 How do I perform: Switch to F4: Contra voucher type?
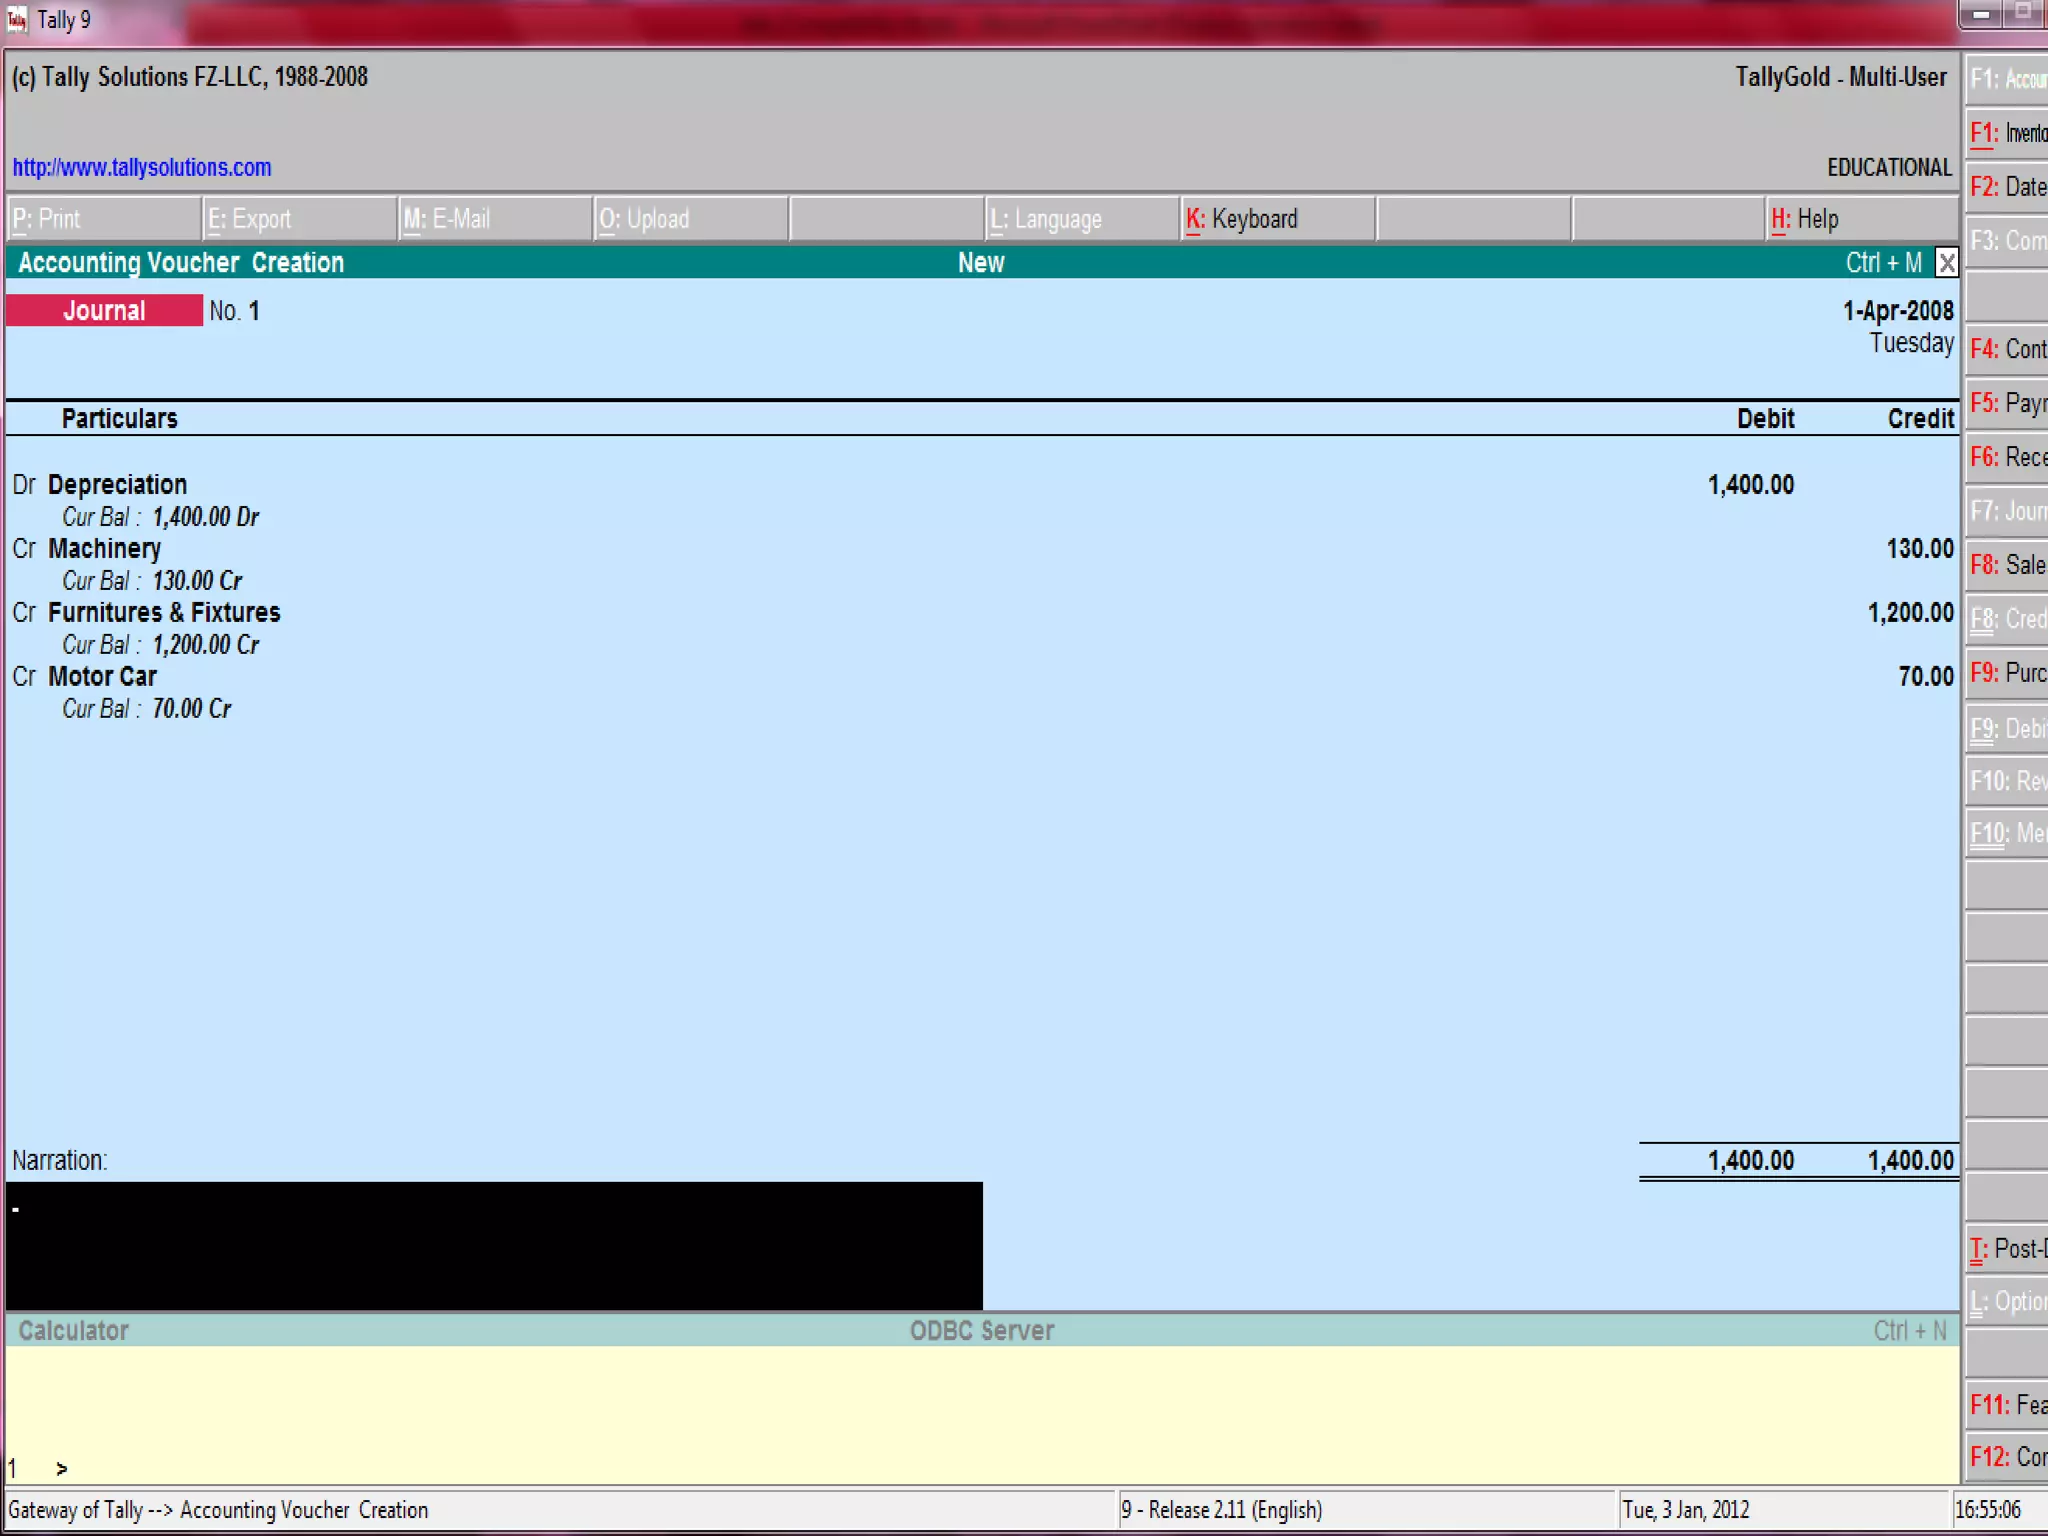click(x=2007, y=349)
